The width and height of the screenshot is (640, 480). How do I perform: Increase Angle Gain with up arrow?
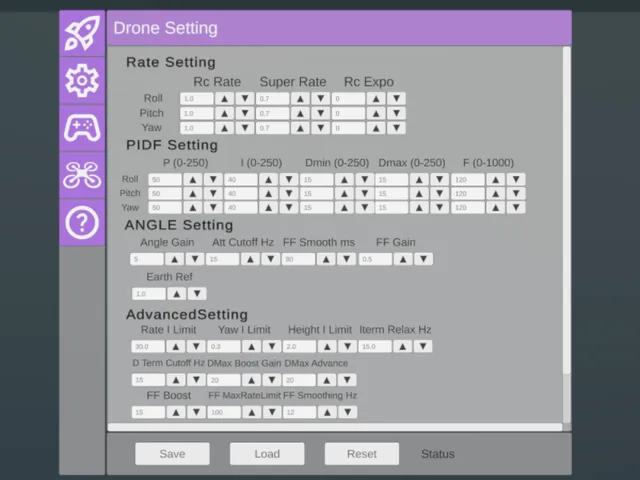tap(176, 259)
